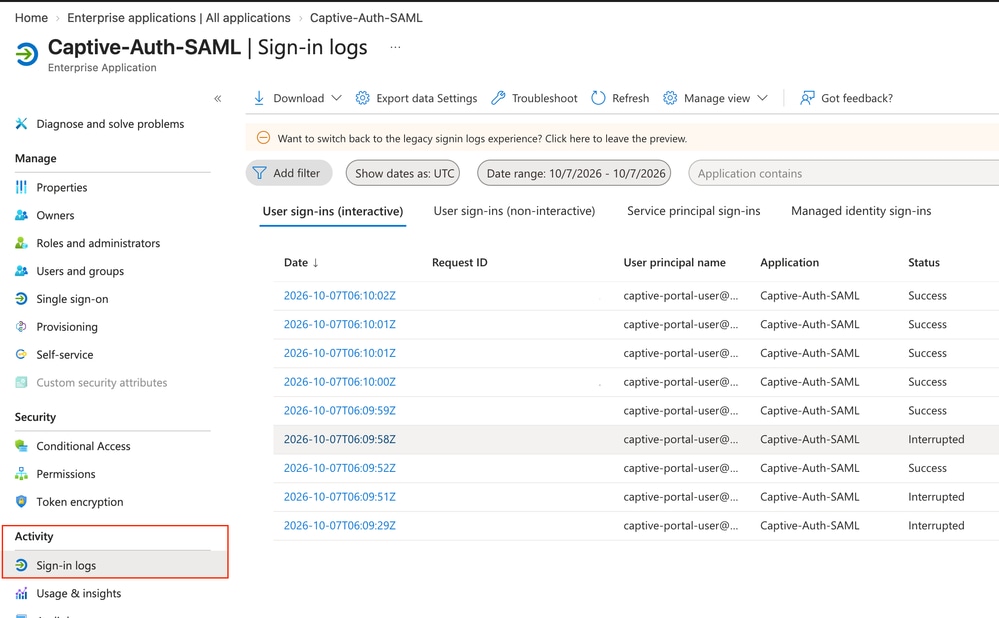The width and height of the screenshot is (999, 618).
Task: Click the Application column header
Action: point(789,262)
